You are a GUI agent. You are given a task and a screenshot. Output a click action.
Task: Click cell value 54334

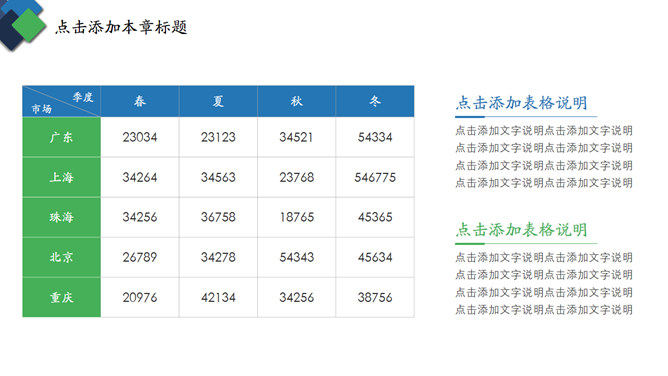375,137
